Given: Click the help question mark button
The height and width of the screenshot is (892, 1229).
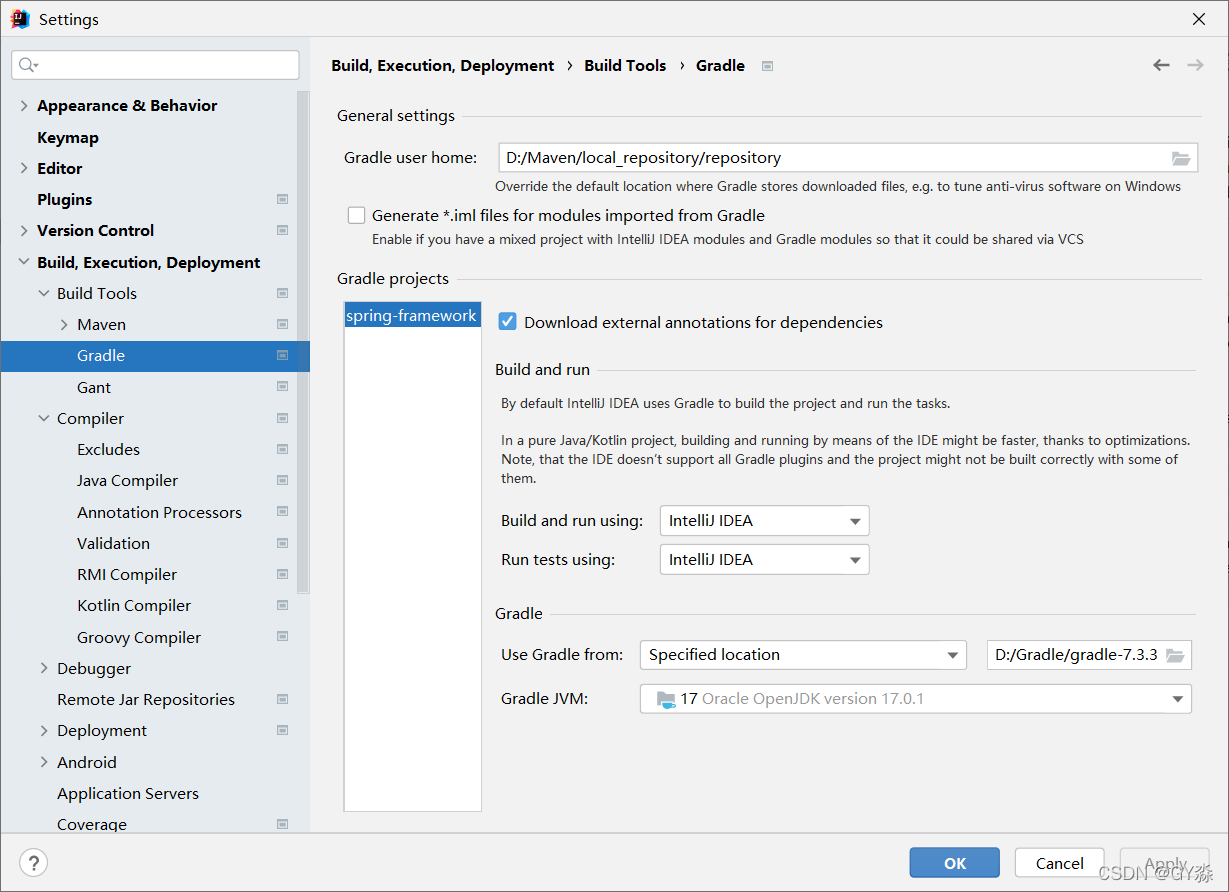Looking at the screenshot, I should pyautogui.click(x=33, y=863).
